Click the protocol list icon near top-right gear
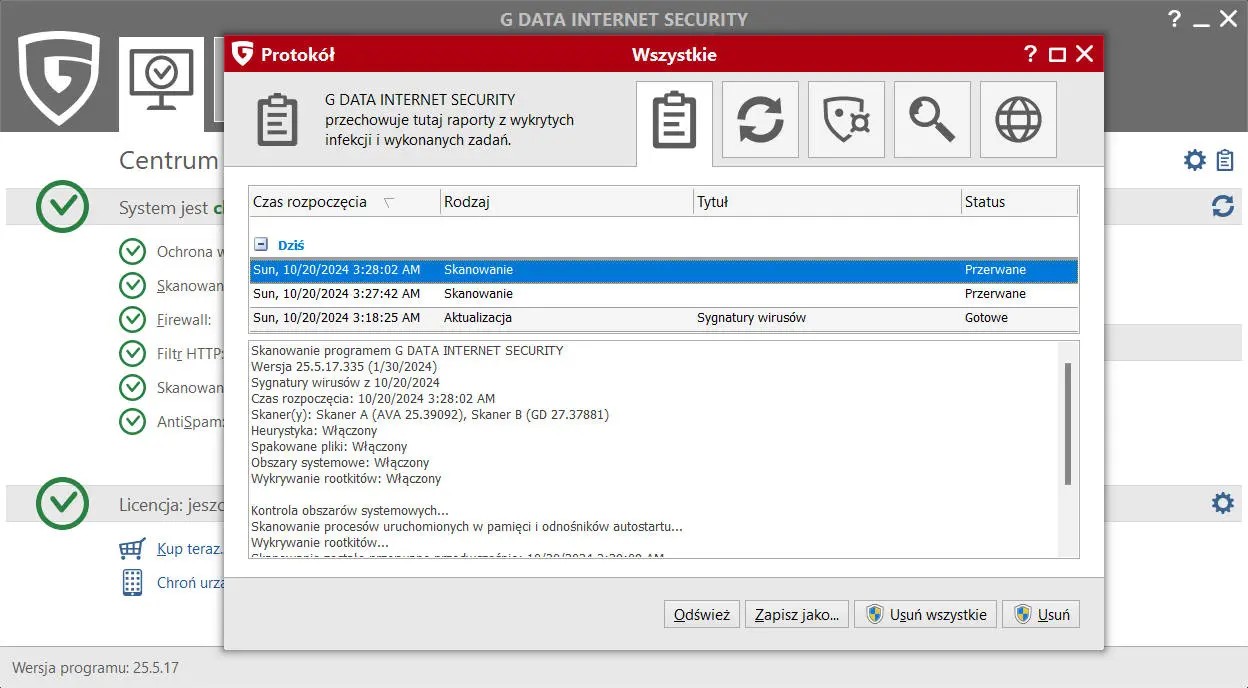 (1222, 160)
